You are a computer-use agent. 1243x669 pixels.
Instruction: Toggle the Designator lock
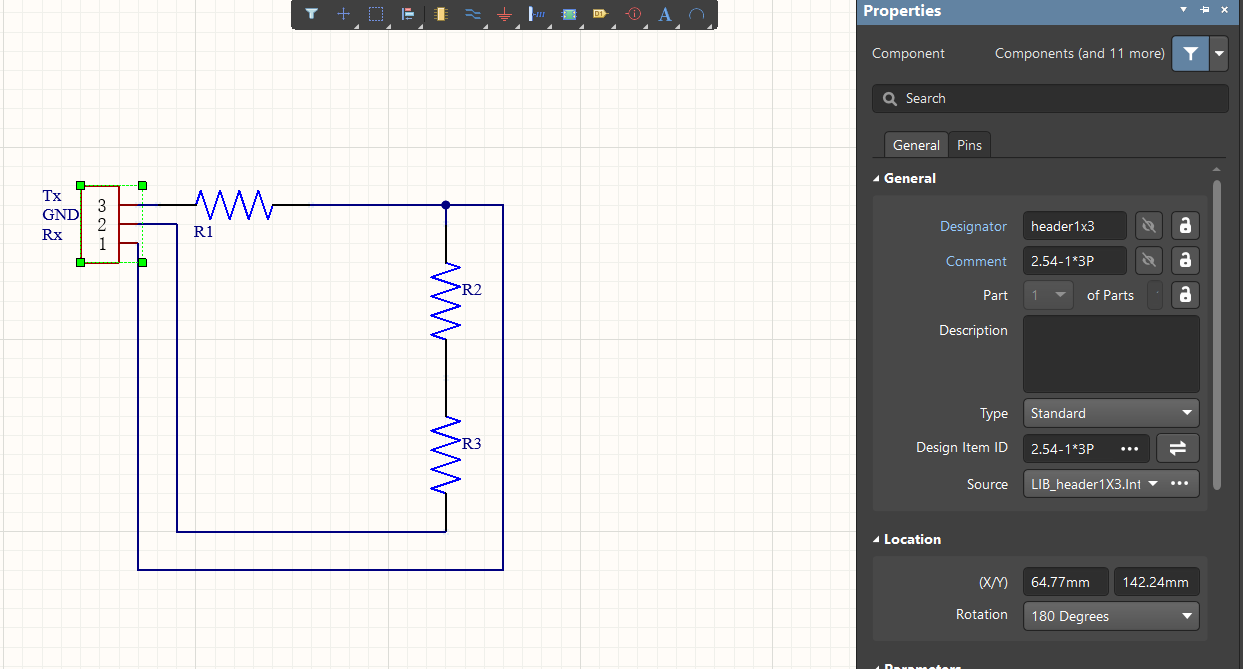pos(1185,226)
